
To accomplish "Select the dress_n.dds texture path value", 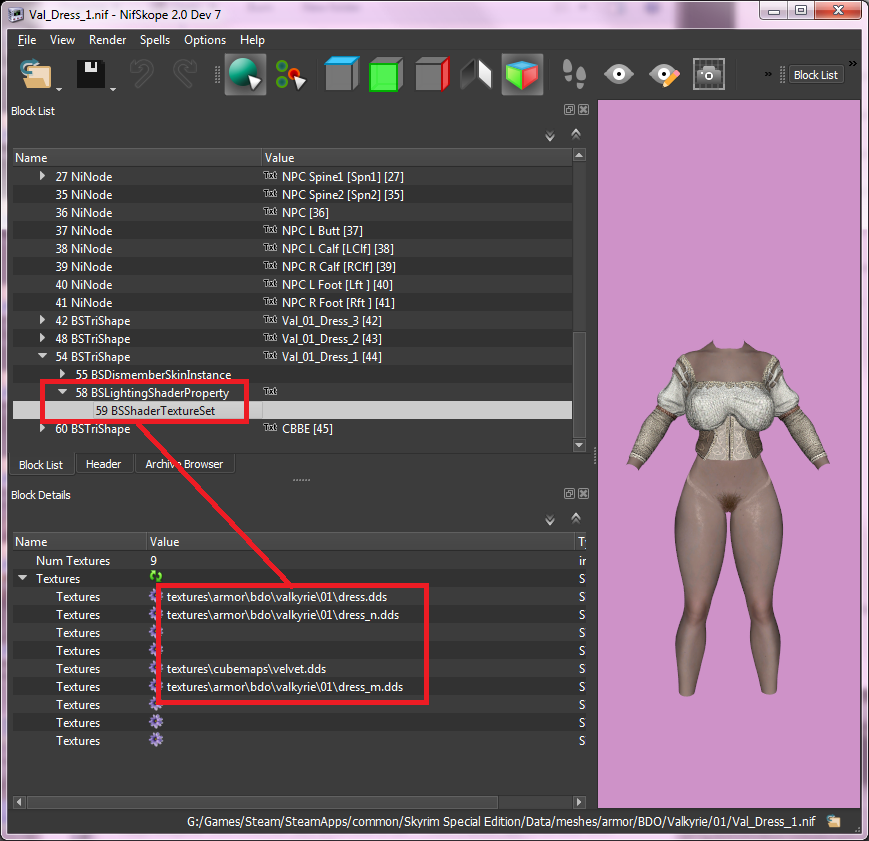I will (283, 615).
